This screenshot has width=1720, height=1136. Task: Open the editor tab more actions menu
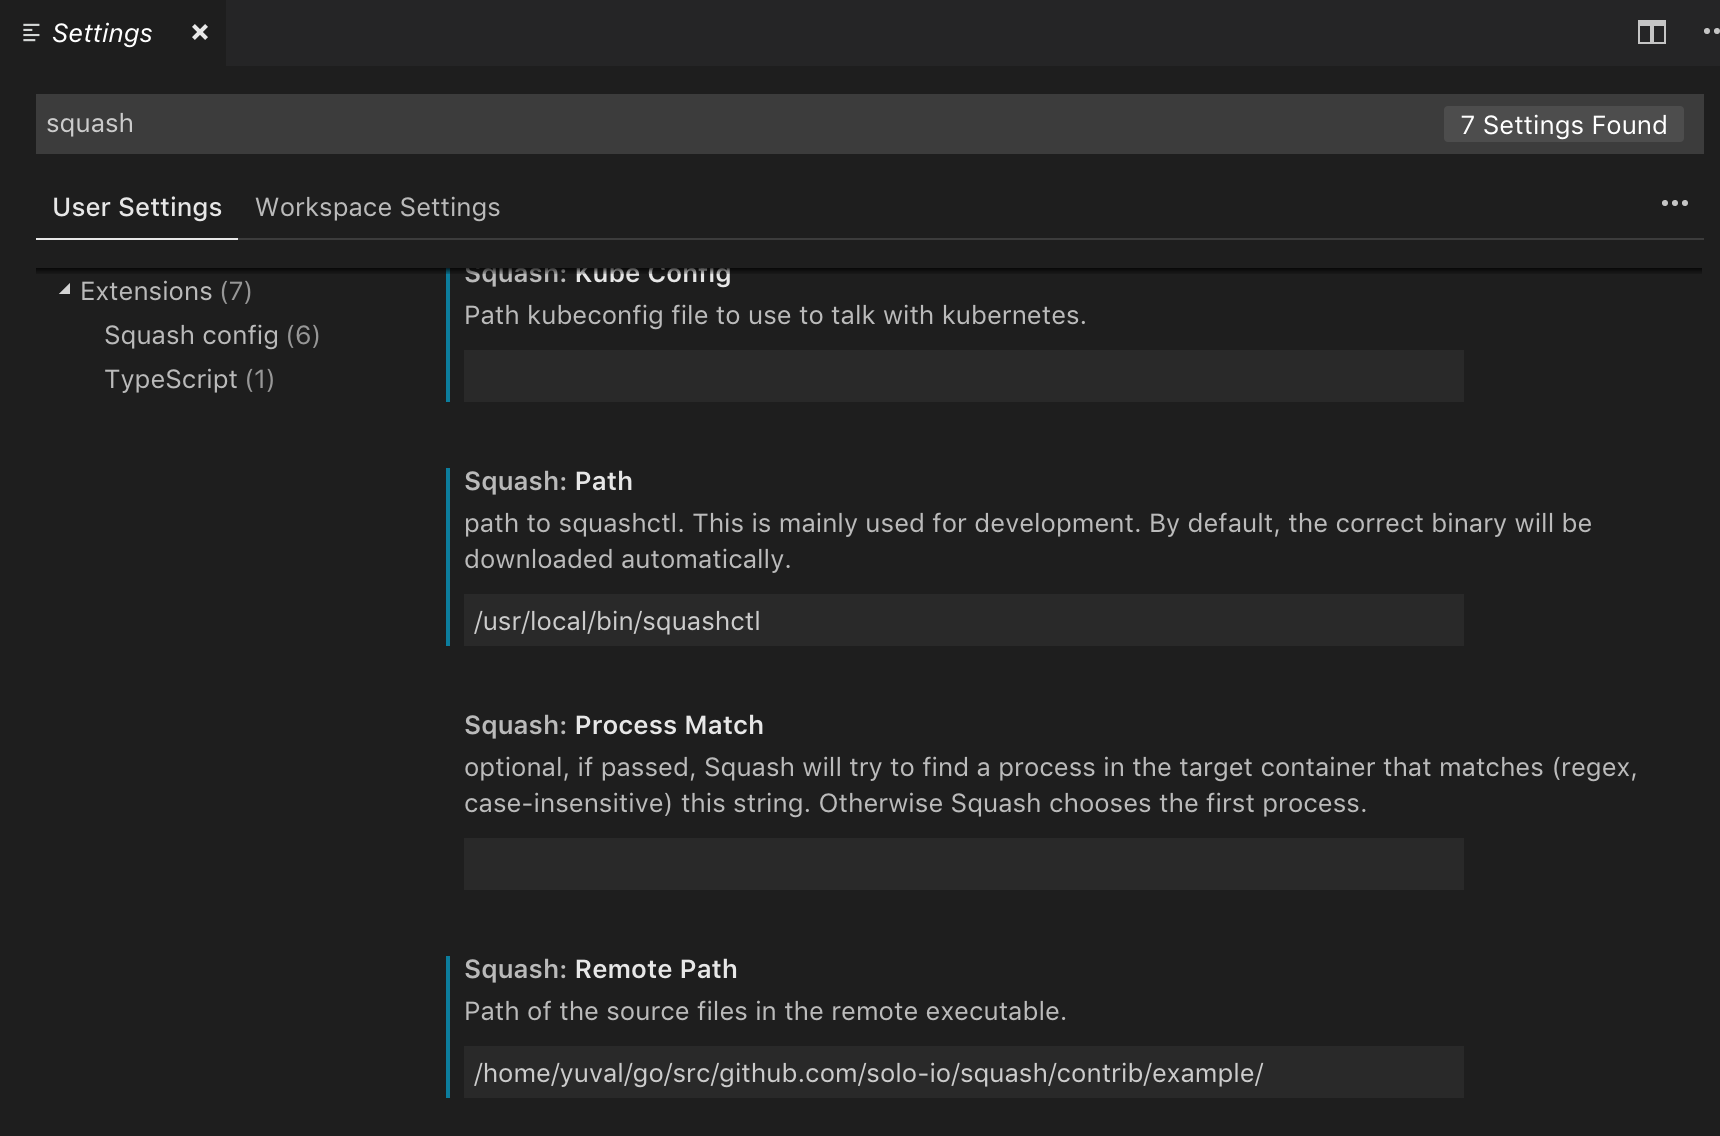pyautogui.click(x=1710, y=33)
